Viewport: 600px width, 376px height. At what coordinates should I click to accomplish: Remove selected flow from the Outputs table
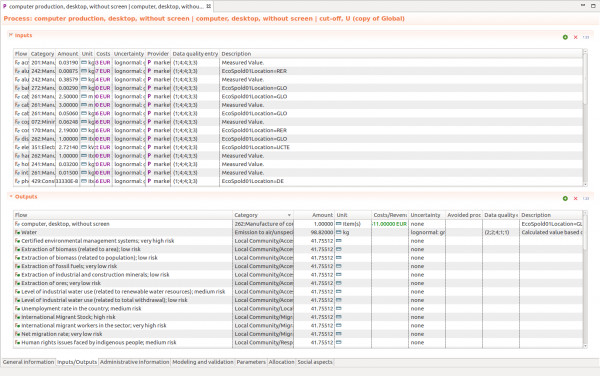pos(576,199)
